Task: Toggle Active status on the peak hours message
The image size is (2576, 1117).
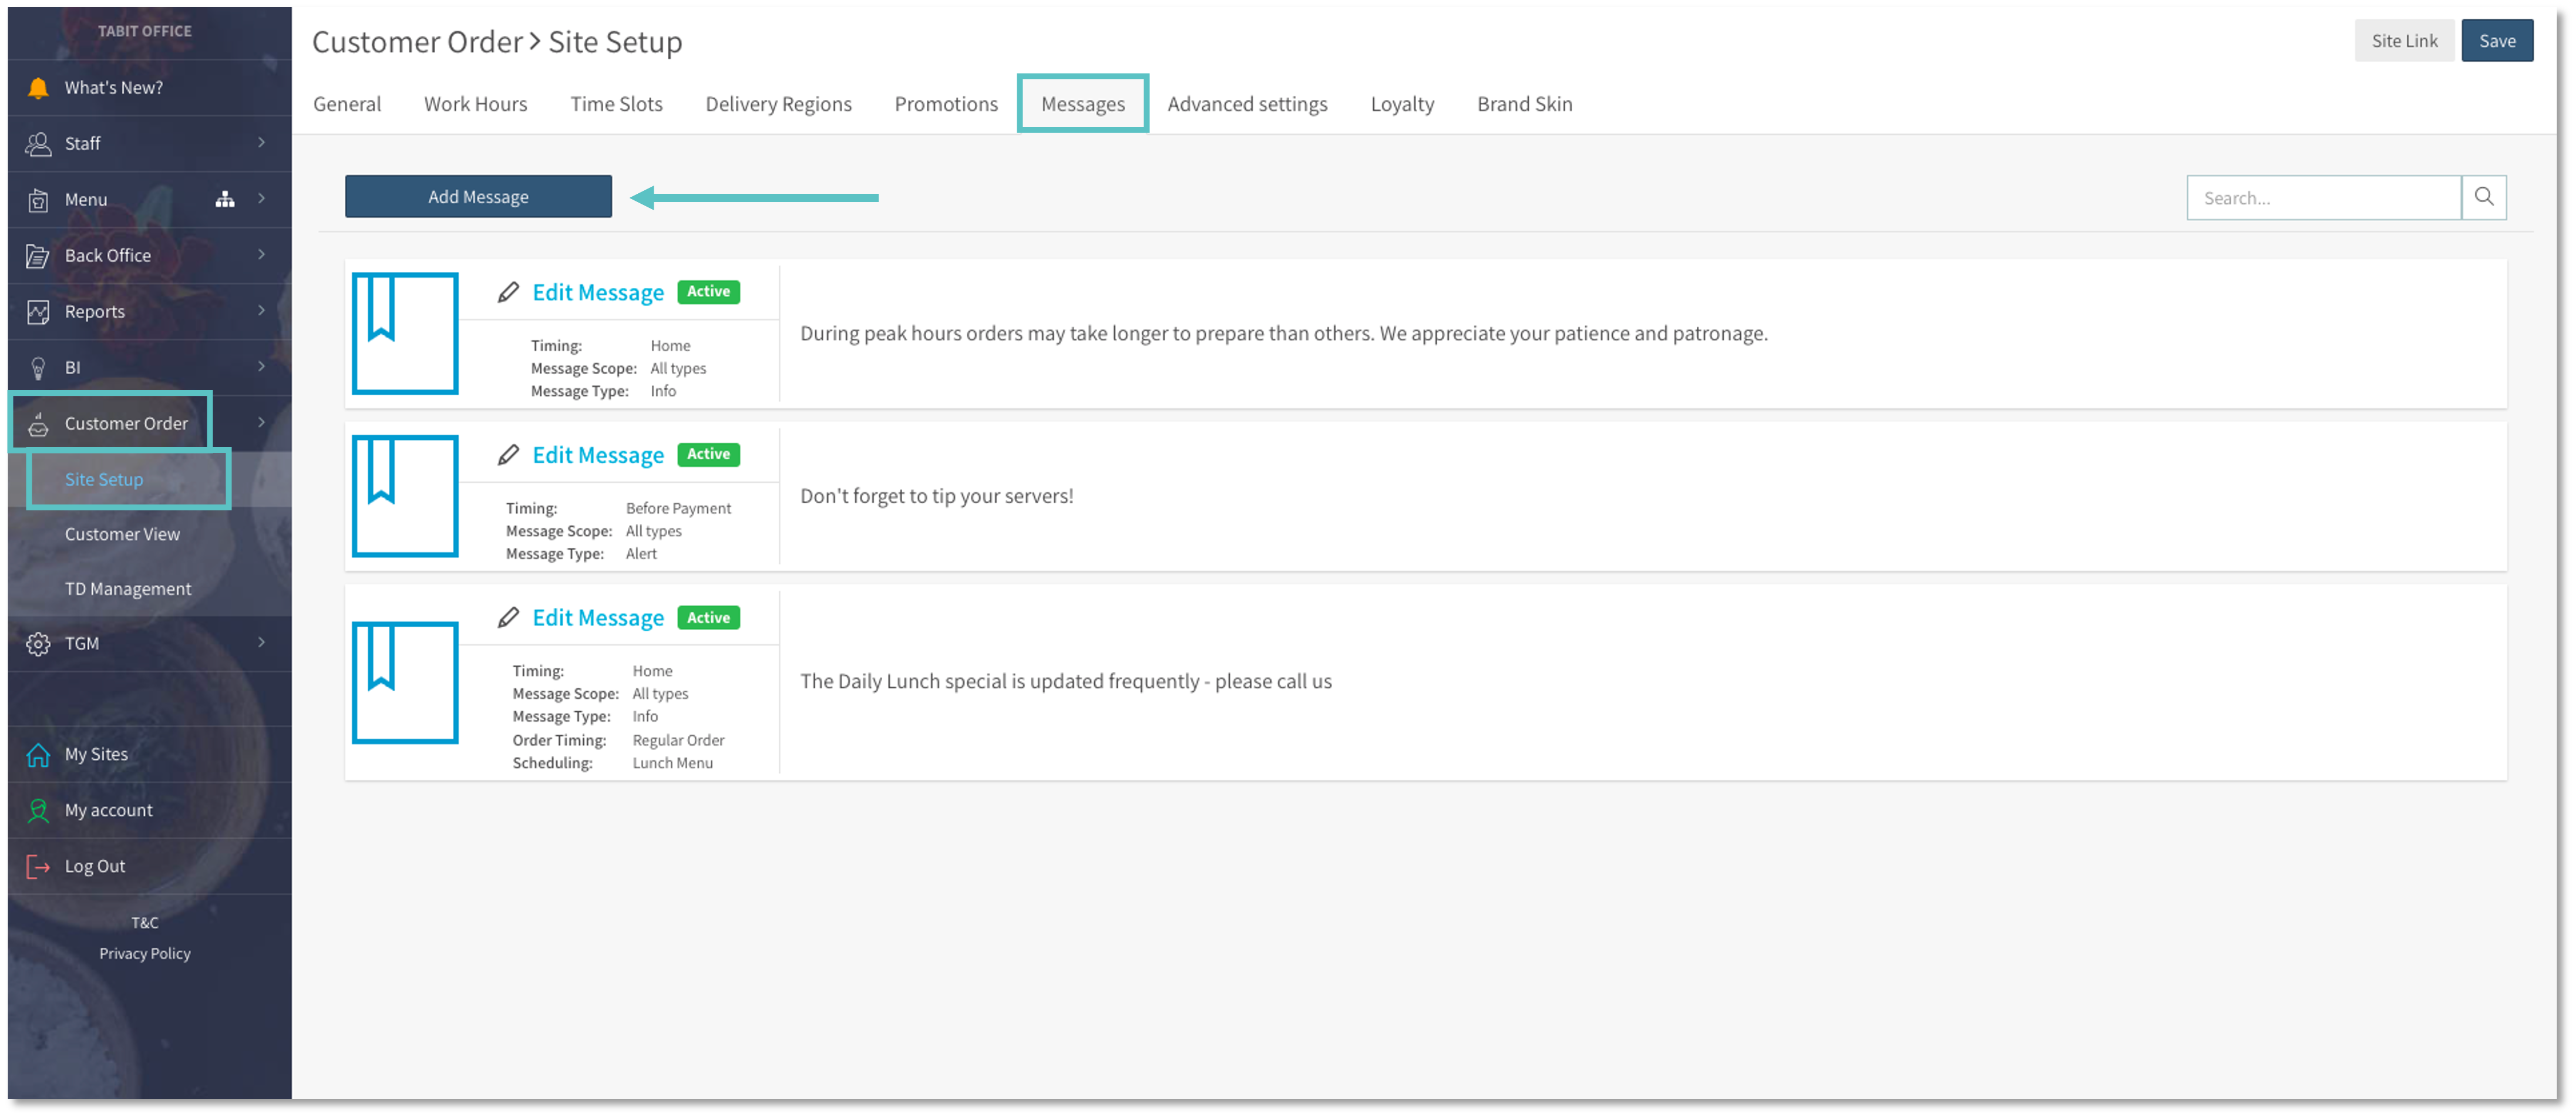Action: click(x=707, y=291)
